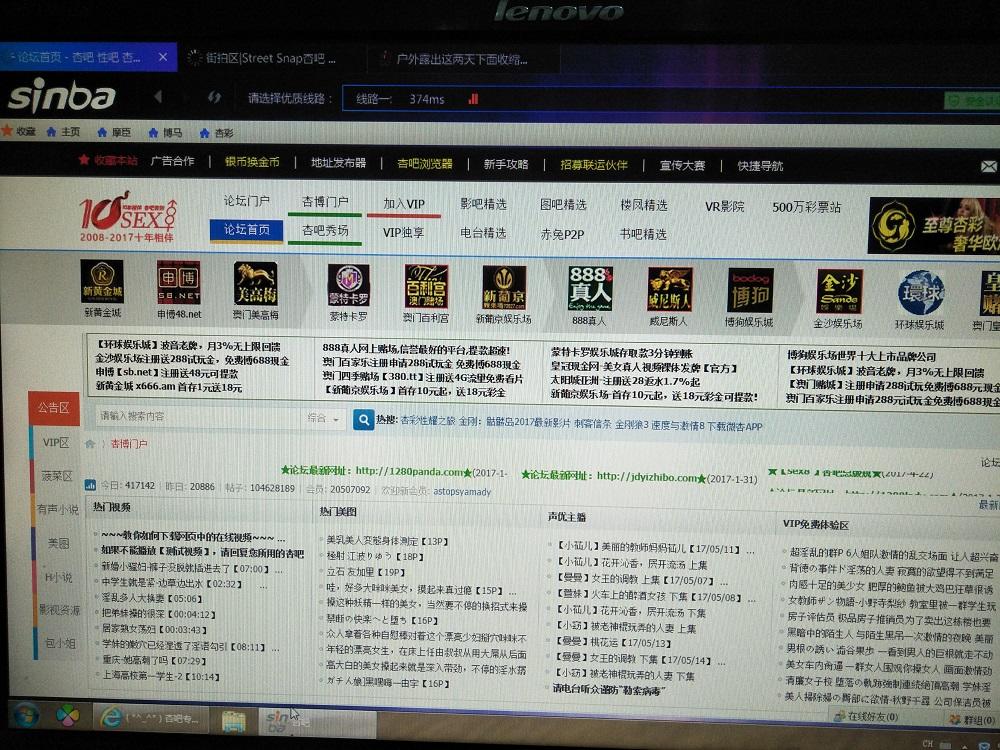
Task: Click into the search keyword input field
Action: pyautogui.click(x=198, y=416)
